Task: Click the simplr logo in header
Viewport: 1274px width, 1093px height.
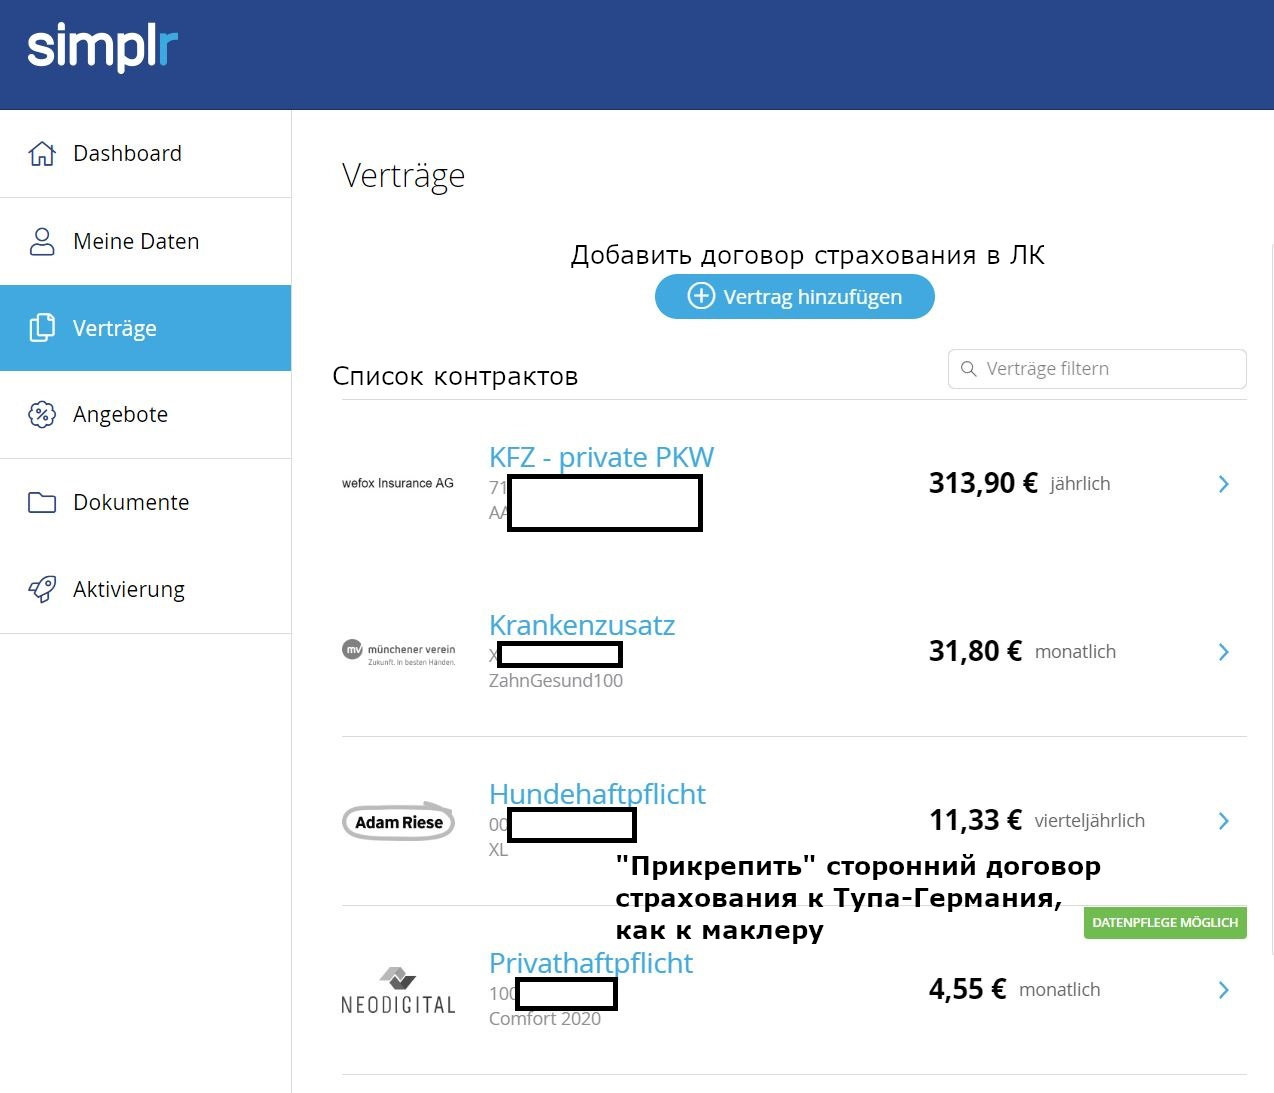Action: 102,48
